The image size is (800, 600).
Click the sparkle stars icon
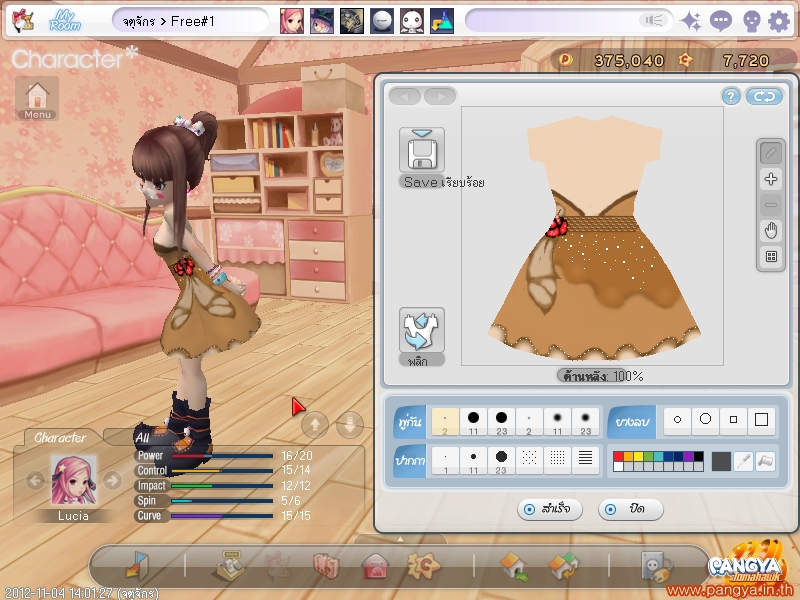tap(691, 21)
